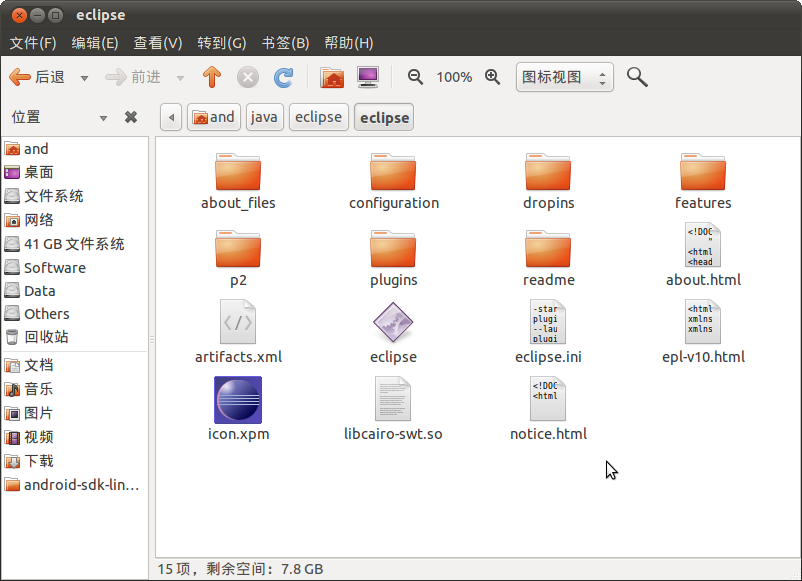
Task: Select the icon.xpm image thumbnail
Action: click(x=238, y=400)
